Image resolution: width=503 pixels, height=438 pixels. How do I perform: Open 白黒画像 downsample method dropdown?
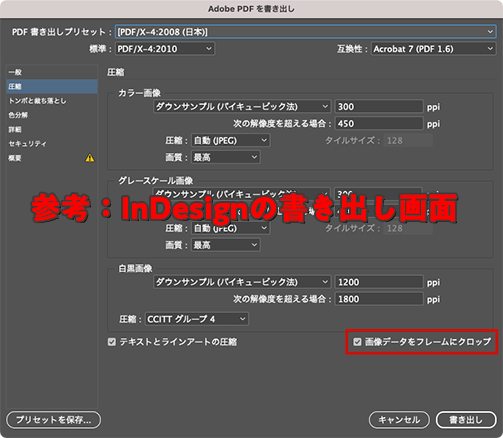(242, 282)
